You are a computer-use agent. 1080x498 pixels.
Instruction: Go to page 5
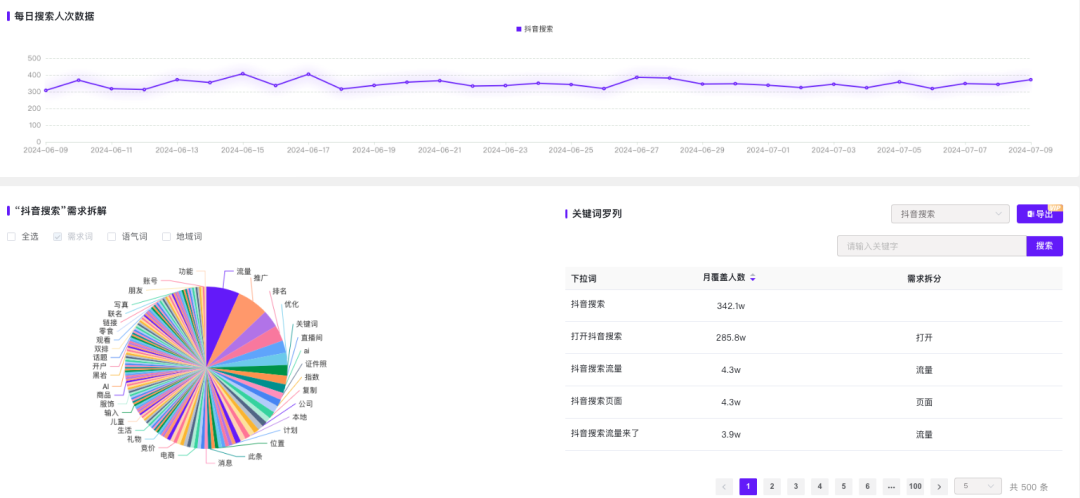click(843, 486)
